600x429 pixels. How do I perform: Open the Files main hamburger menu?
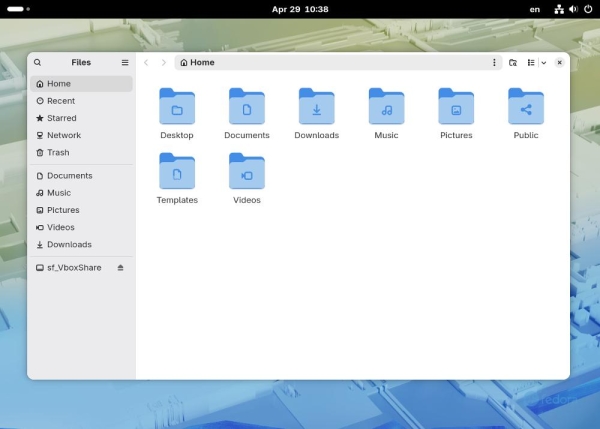pyautogui.click(x=125, y=62)
